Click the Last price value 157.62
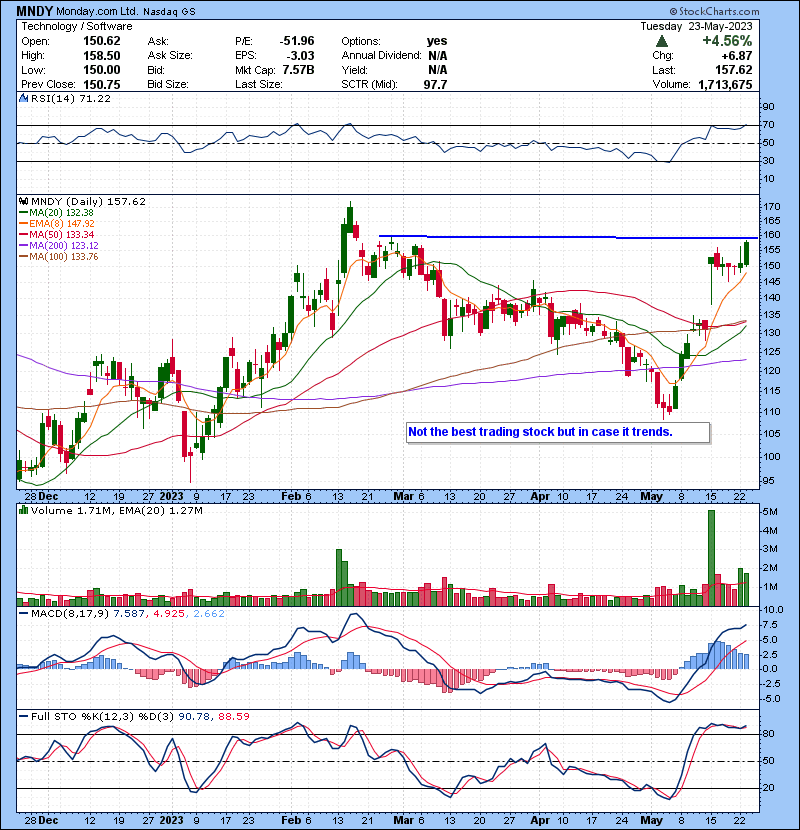 733,70
